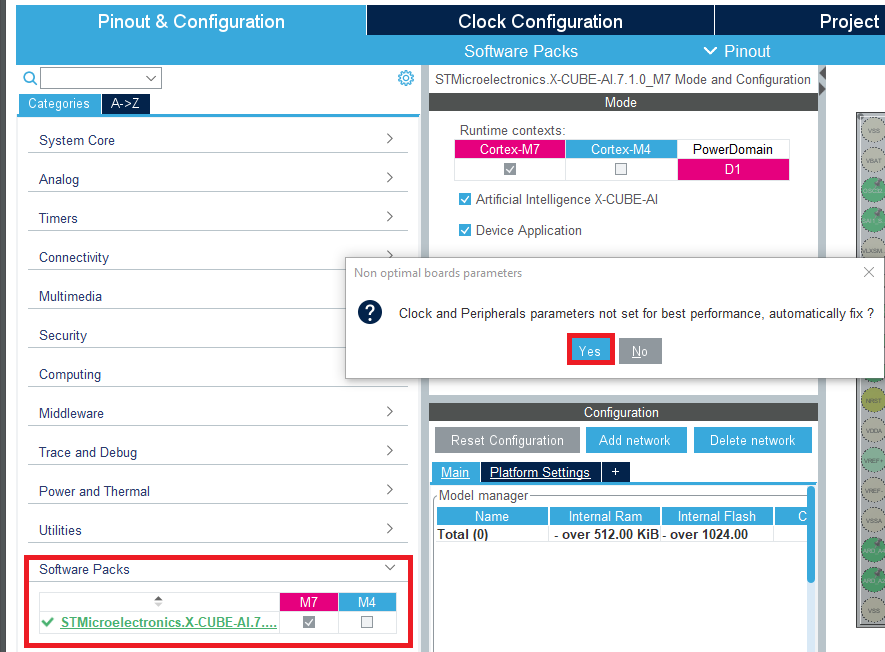Click the plus tab to add network
This screenshot has width=885, height=652.
[x=616, y=472]
